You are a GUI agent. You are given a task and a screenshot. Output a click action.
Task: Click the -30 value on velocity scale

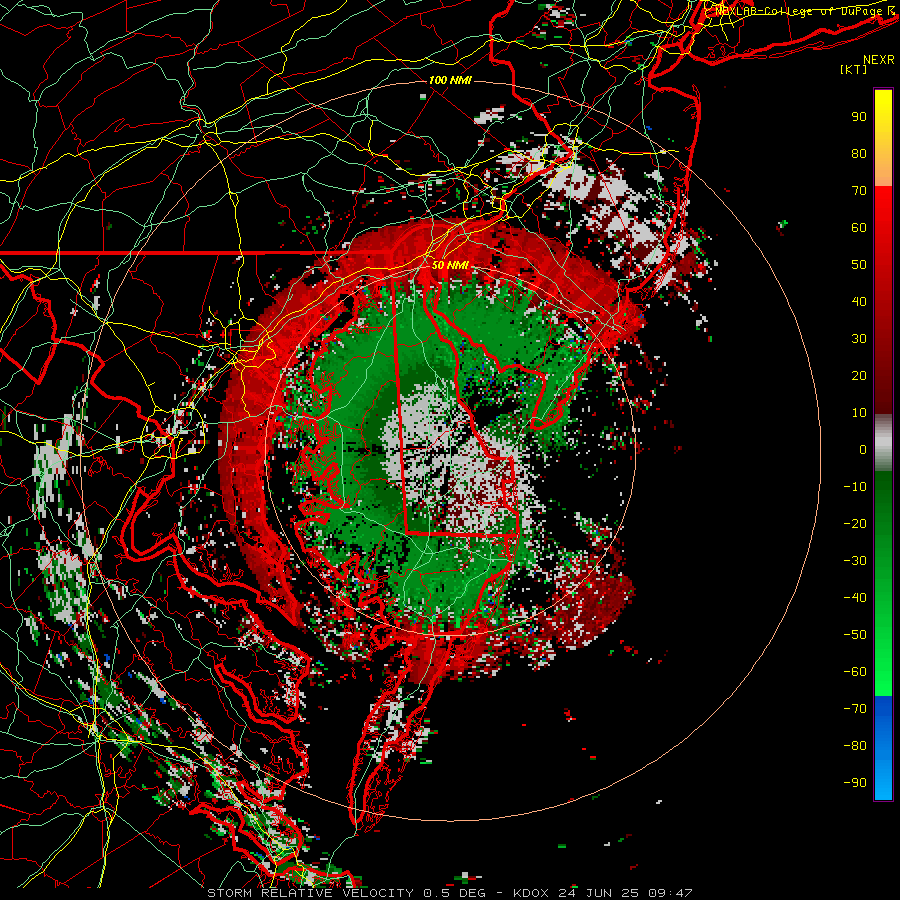point(855,561)
